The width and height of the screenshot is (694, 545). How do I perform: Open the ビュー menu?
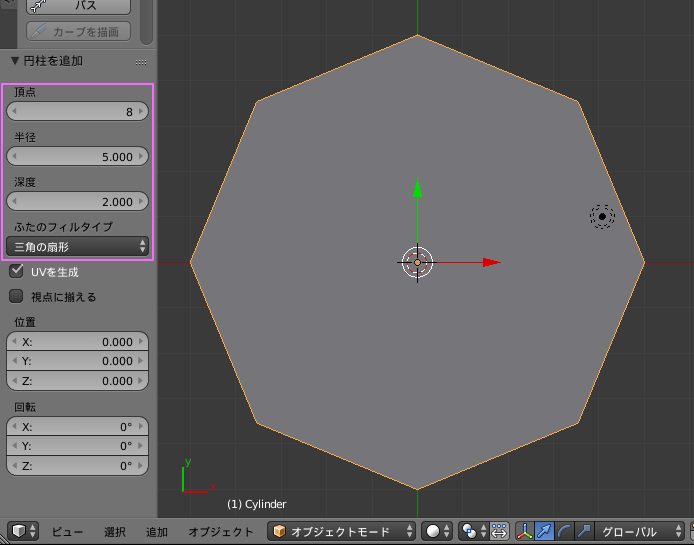point(67,531)
